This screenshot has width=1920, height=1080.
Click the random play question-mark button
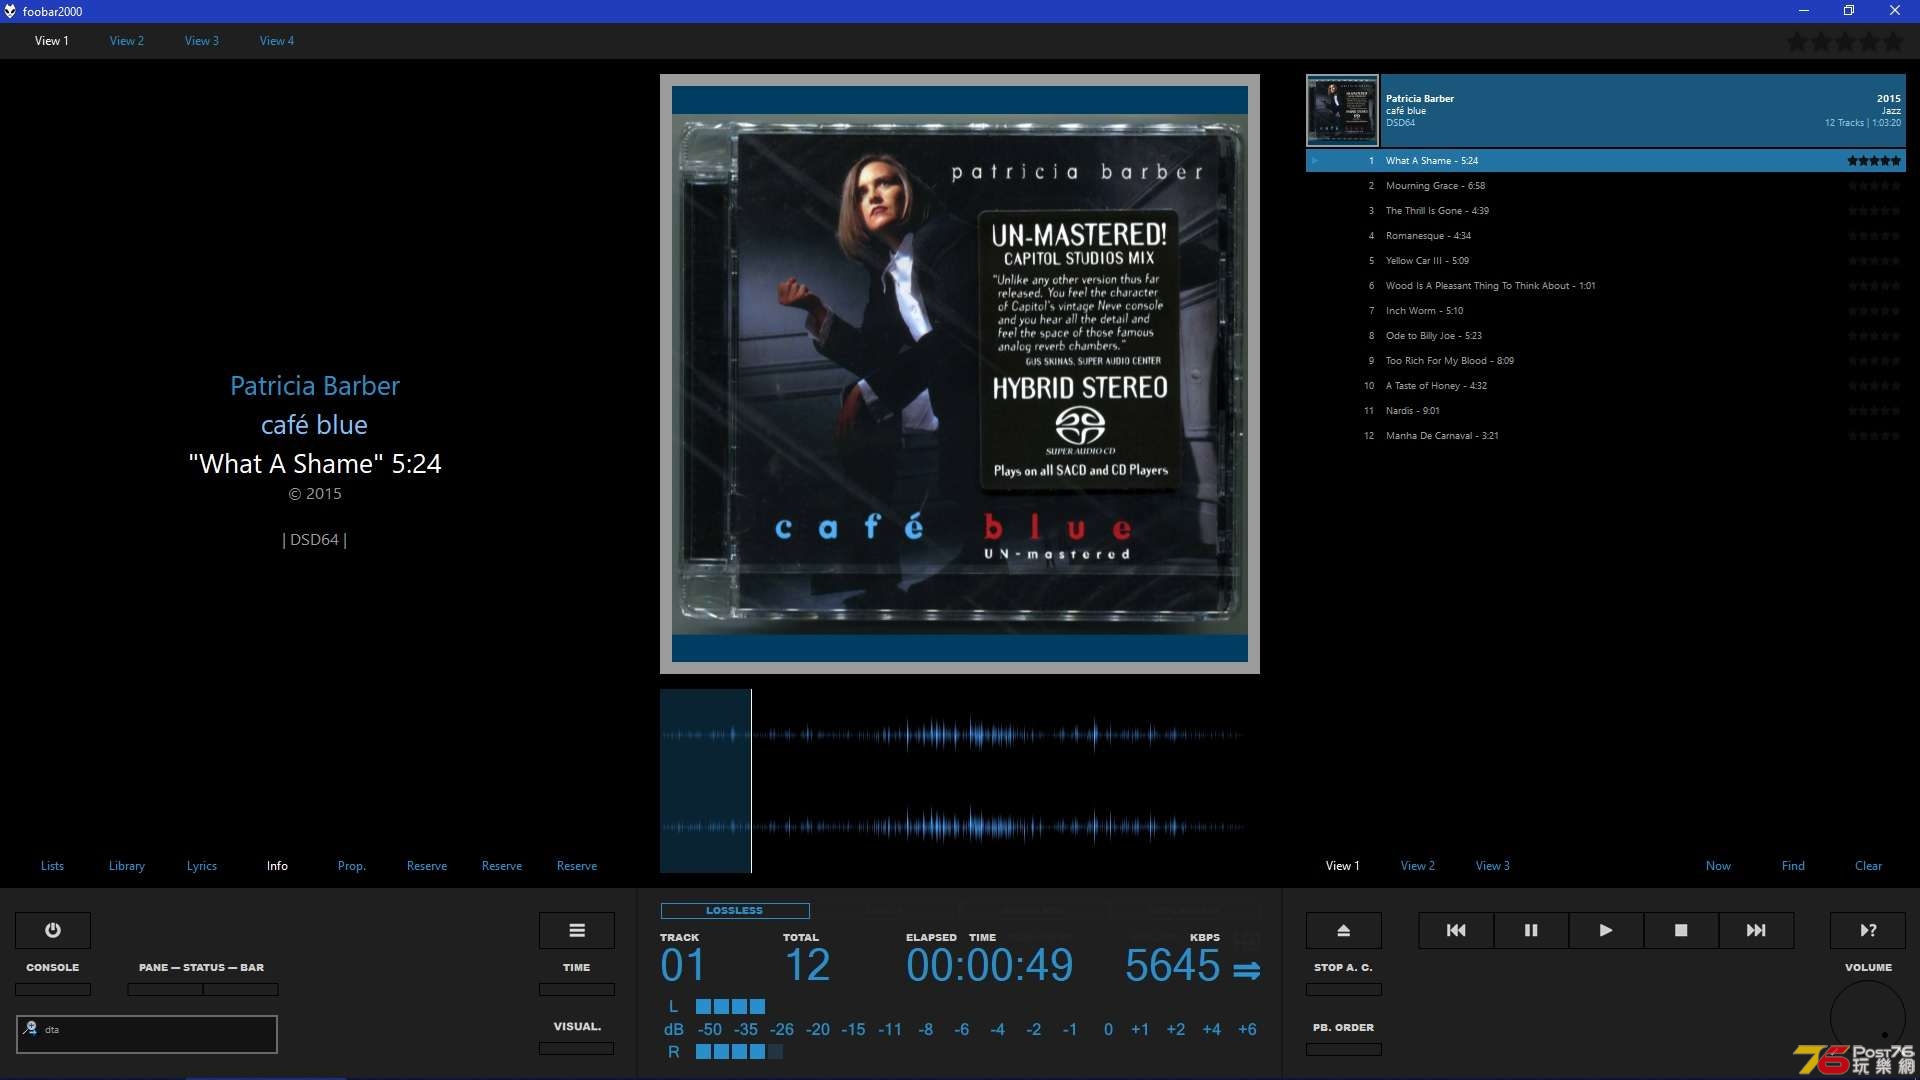pyautogui.click(x=1868, y=930)
